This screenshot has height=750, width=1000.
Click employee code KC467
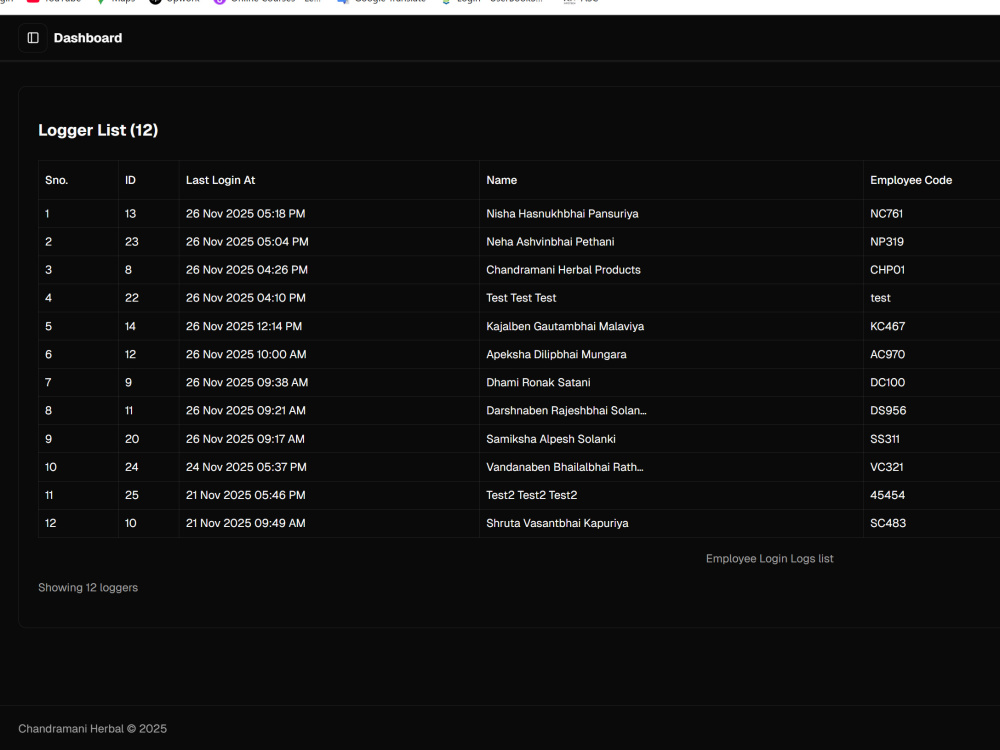(x=887, y=327)
